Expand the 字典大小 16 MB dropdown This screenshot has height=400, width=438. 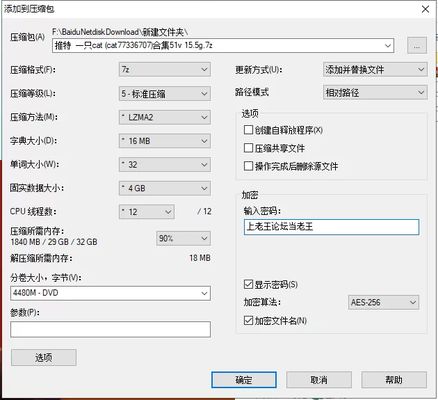tap(165, 141)
